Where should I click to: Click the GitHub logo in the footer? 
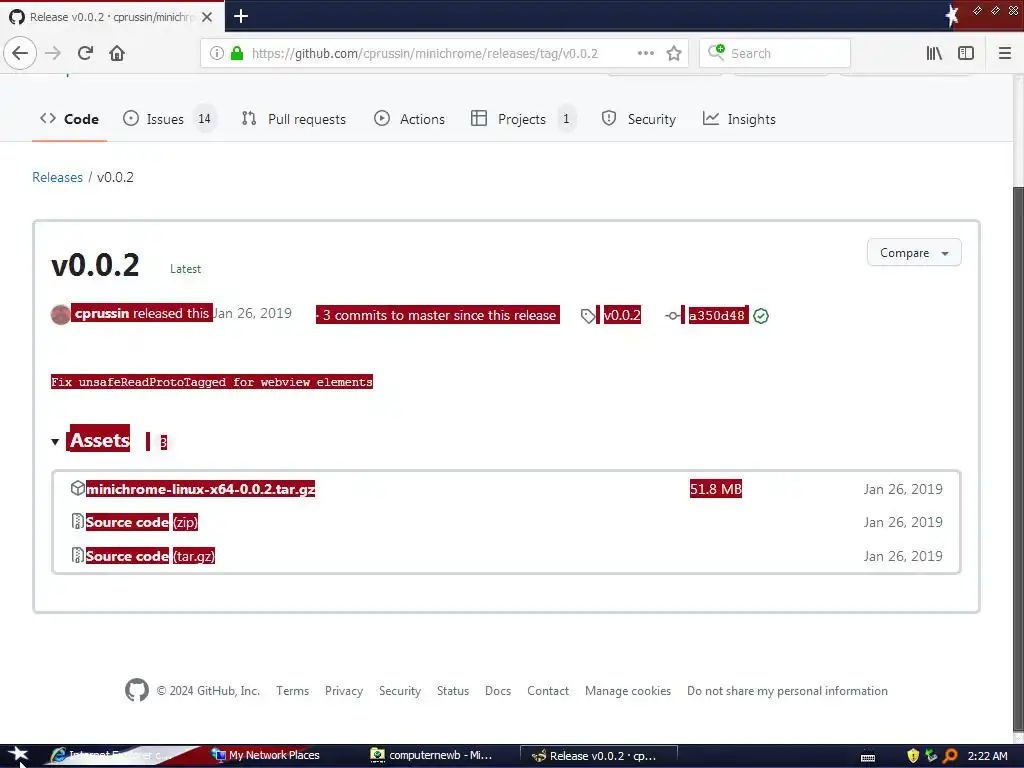136,690
